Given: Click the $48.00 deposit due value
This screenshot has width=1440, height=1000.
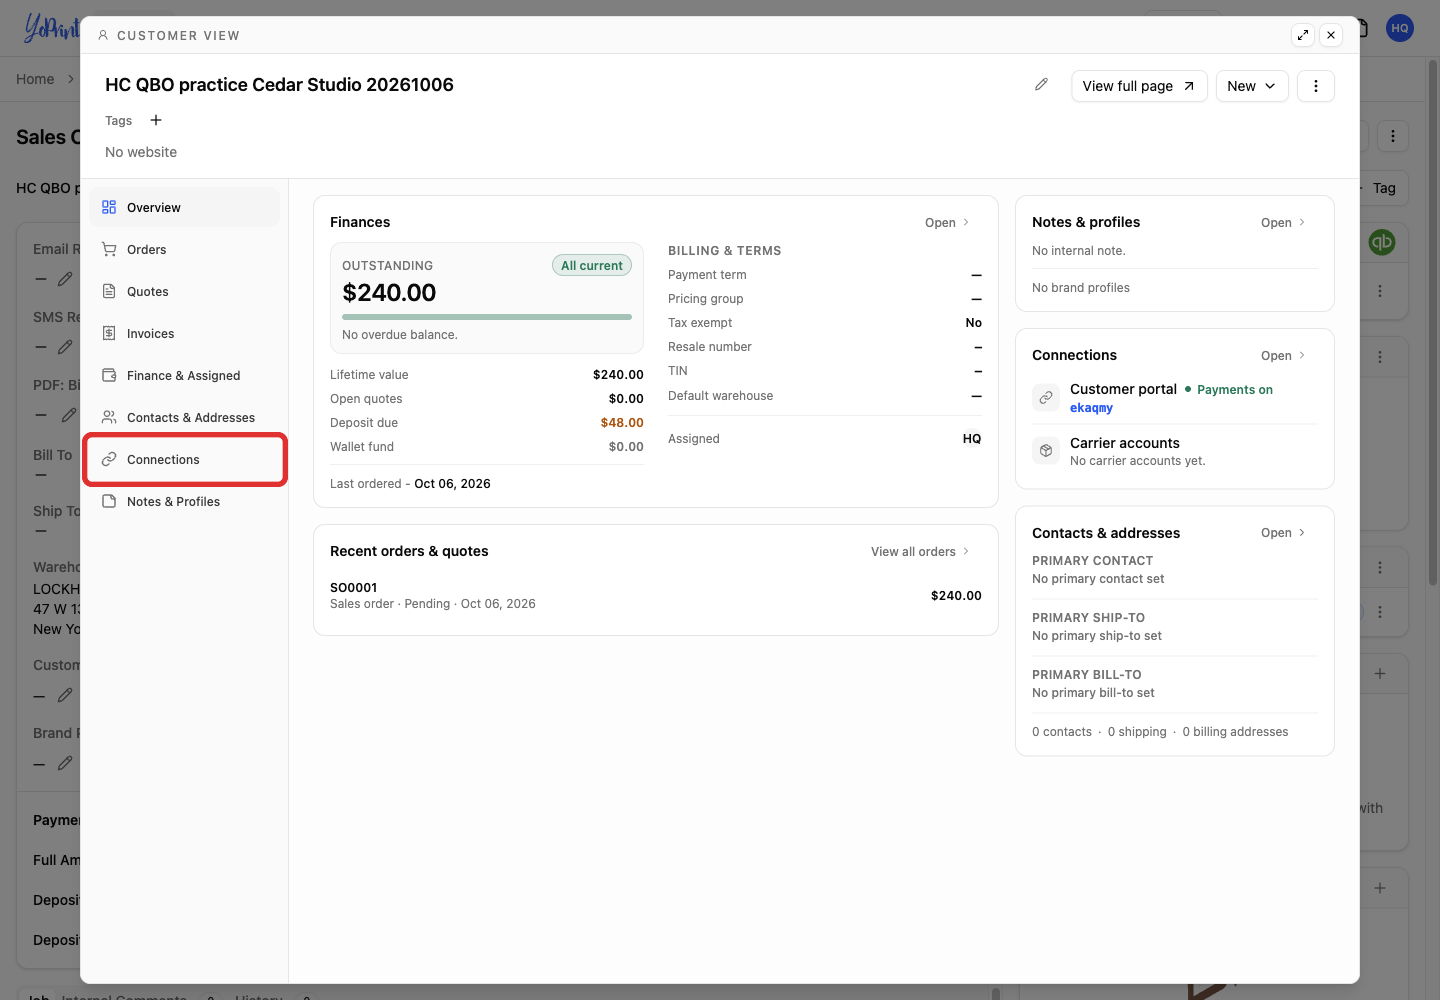Looking at the screenshot, I should (622, 423).
